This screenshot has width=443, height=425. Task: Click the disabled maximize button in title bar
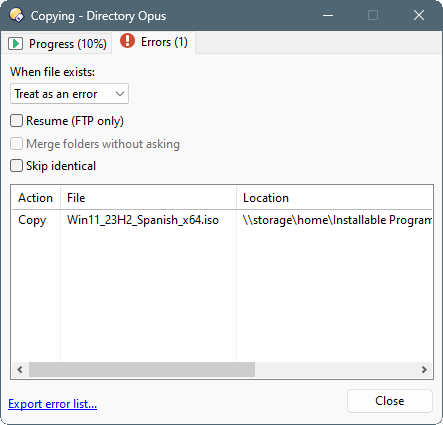point(373,15)
